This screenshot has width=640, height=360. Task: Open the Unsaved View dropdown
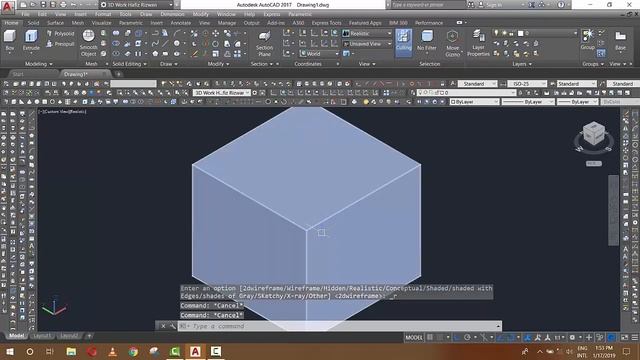point(367,44)
